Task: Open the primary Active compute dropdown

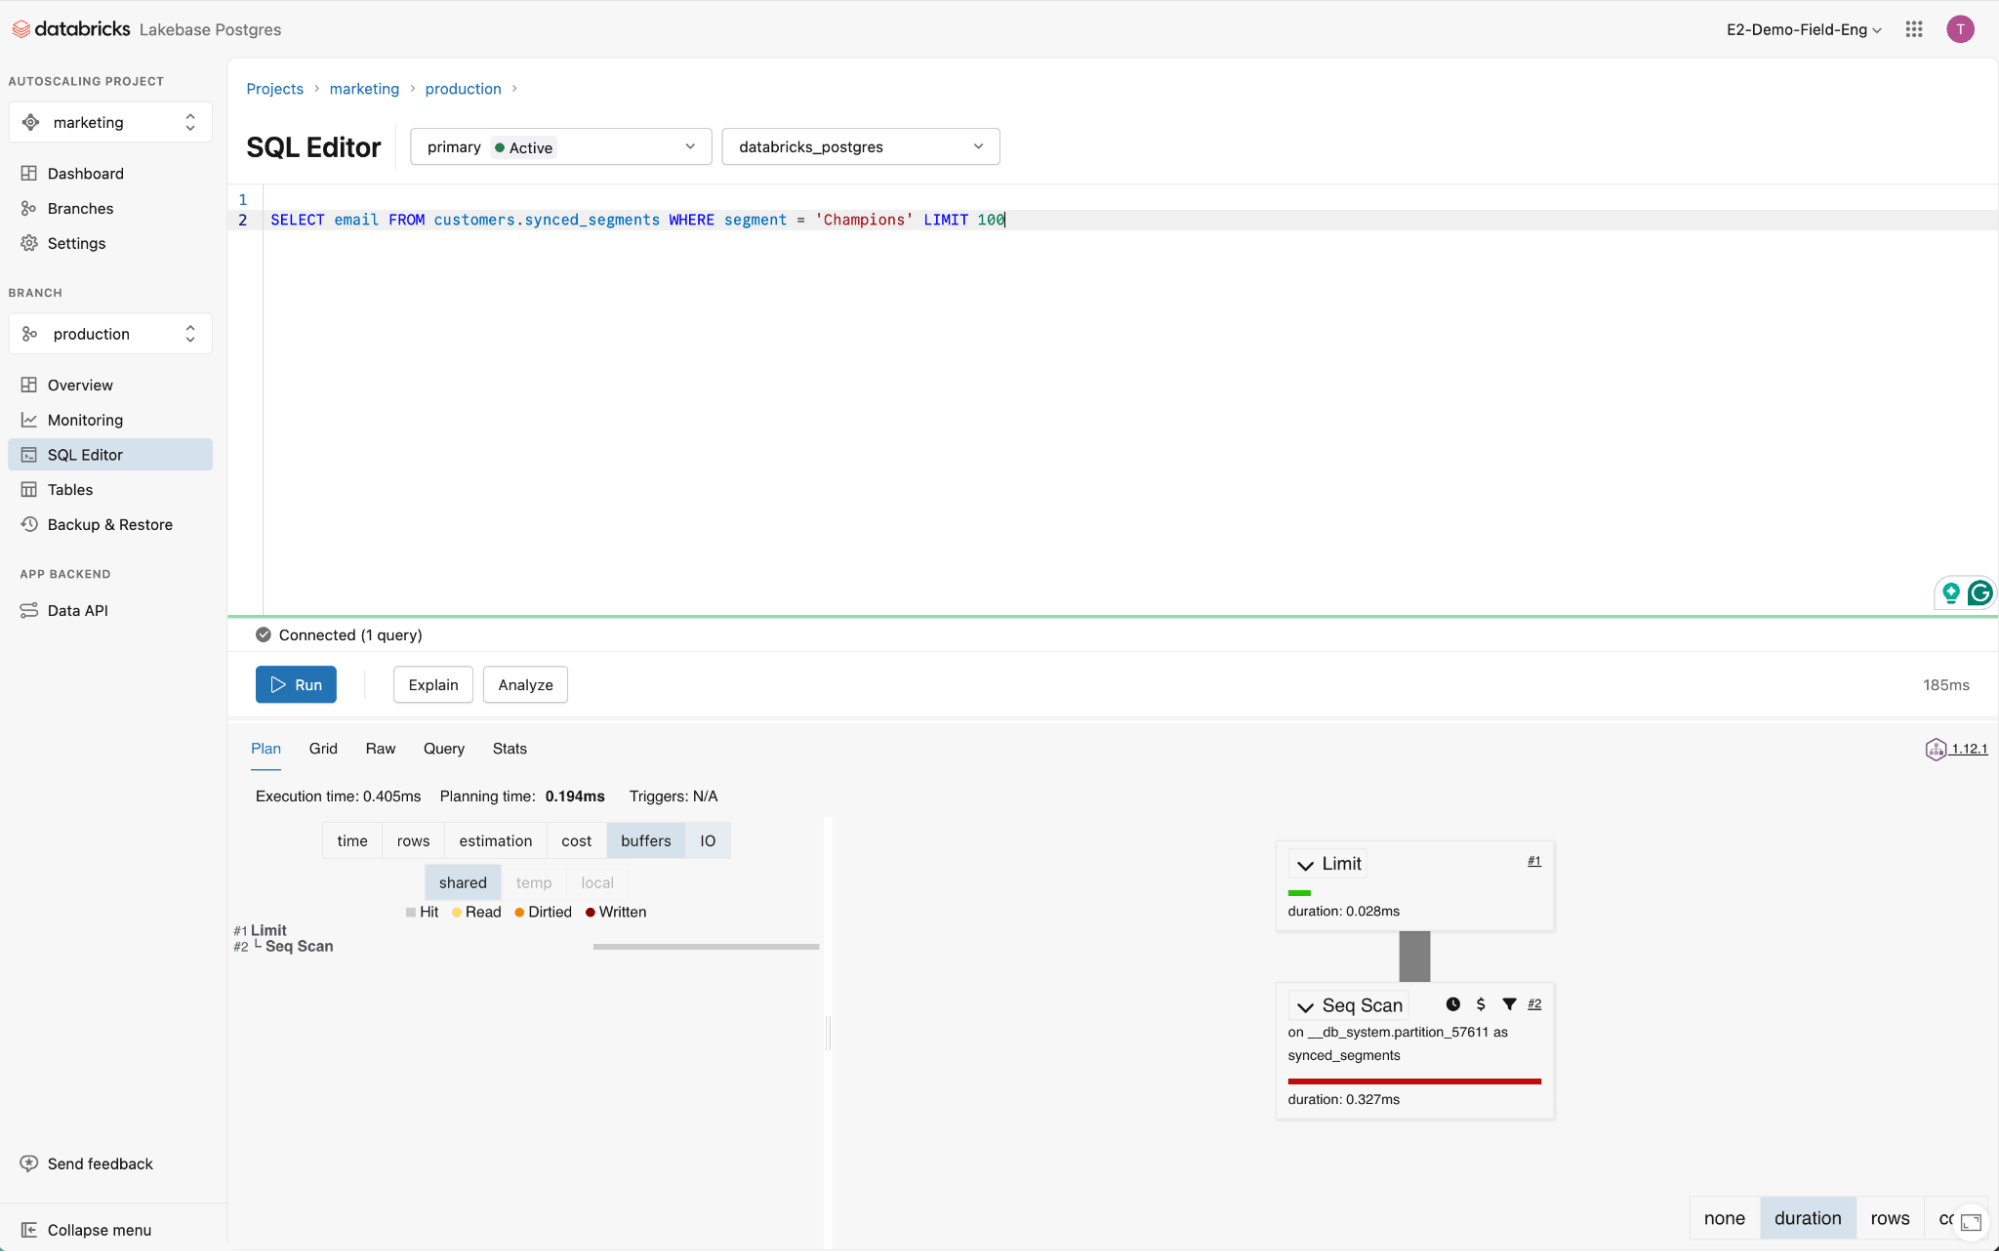Action: pyautogui.click(x=560, y=147)
